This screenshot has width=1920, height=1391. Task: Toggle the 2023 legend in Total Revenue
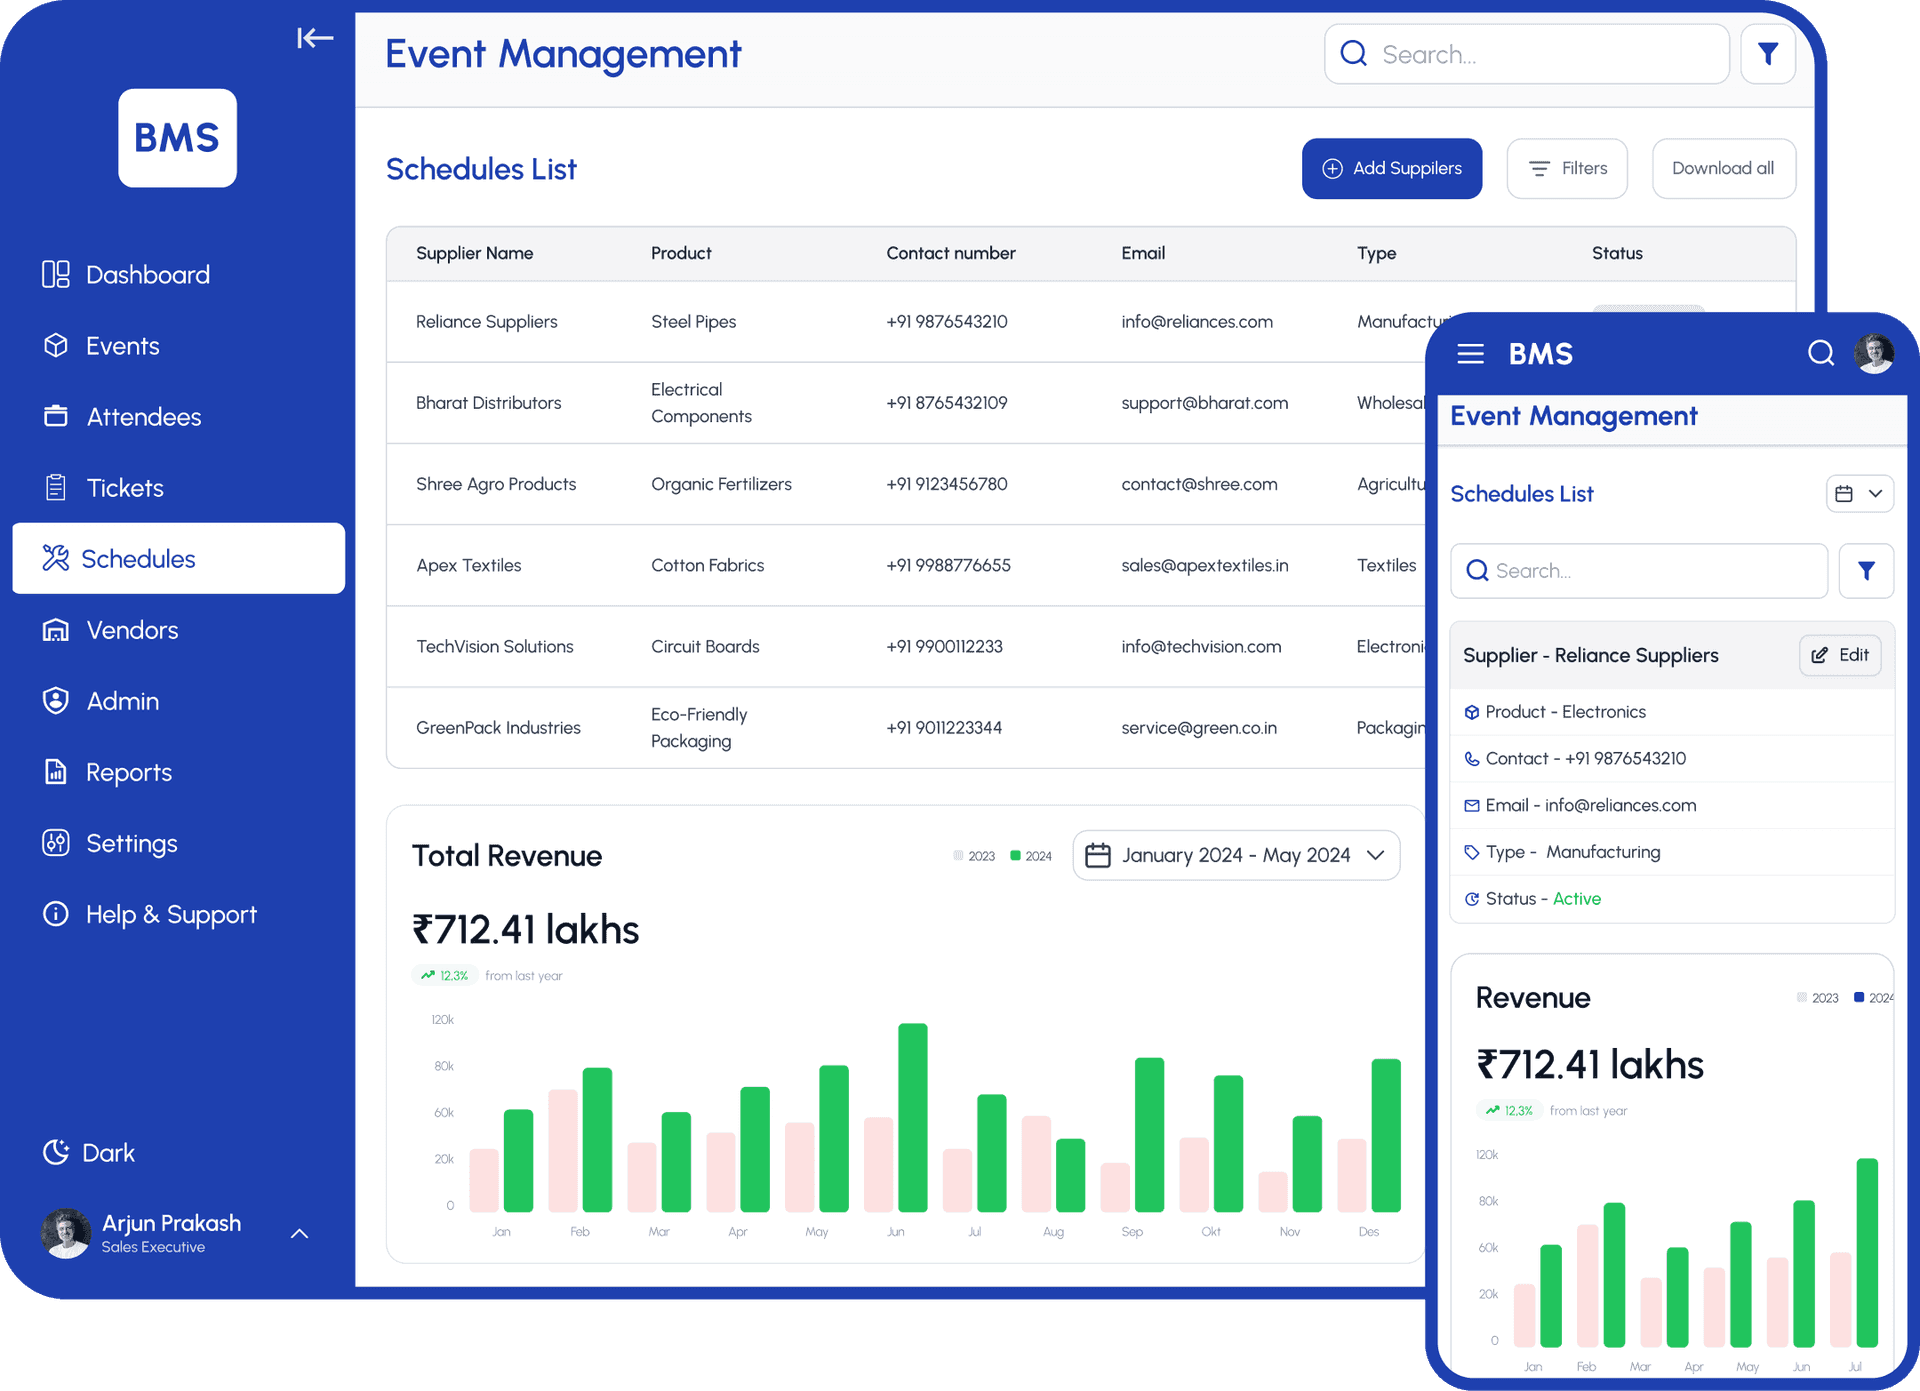pos(974,856)
